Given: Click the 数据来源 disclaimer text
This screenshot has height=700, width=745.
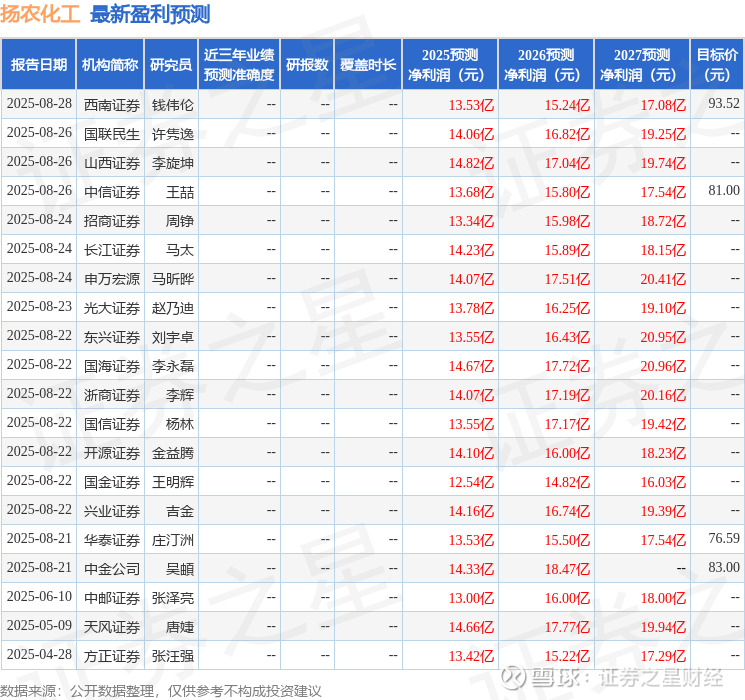Looking at the screenshot, I should click(161, 690).
